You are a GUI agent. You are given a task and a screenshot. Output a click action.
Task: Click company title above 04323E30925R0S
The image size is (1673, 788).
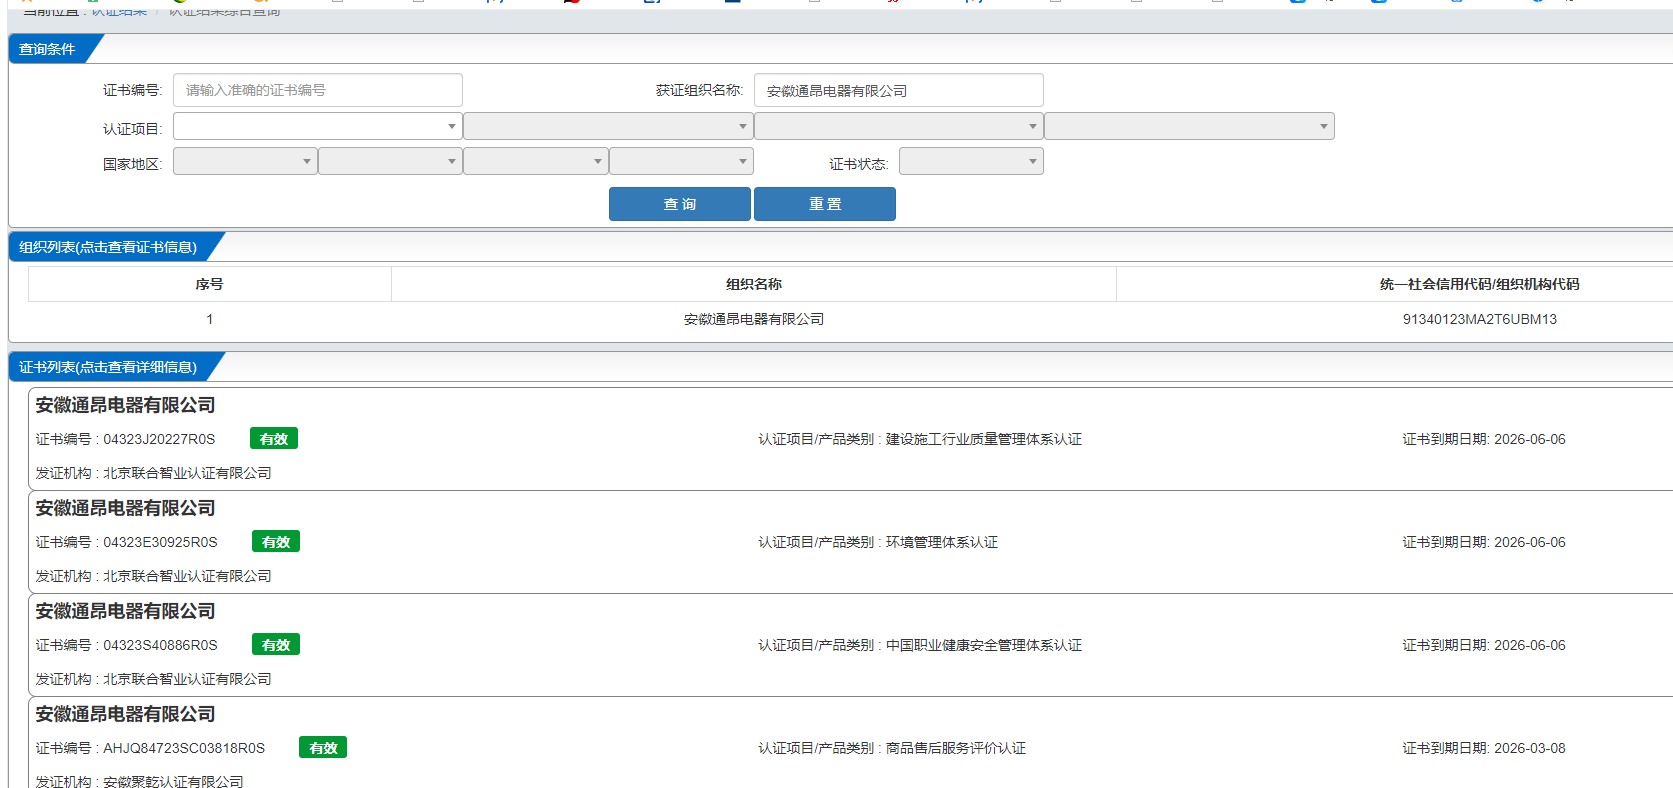126,508
